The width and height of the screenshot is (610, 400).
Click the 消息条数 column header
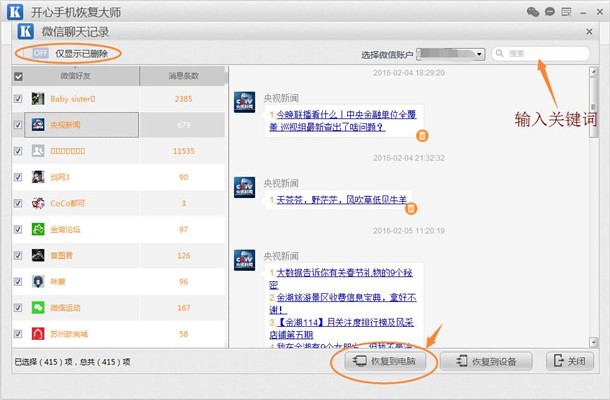coord(183,76)
